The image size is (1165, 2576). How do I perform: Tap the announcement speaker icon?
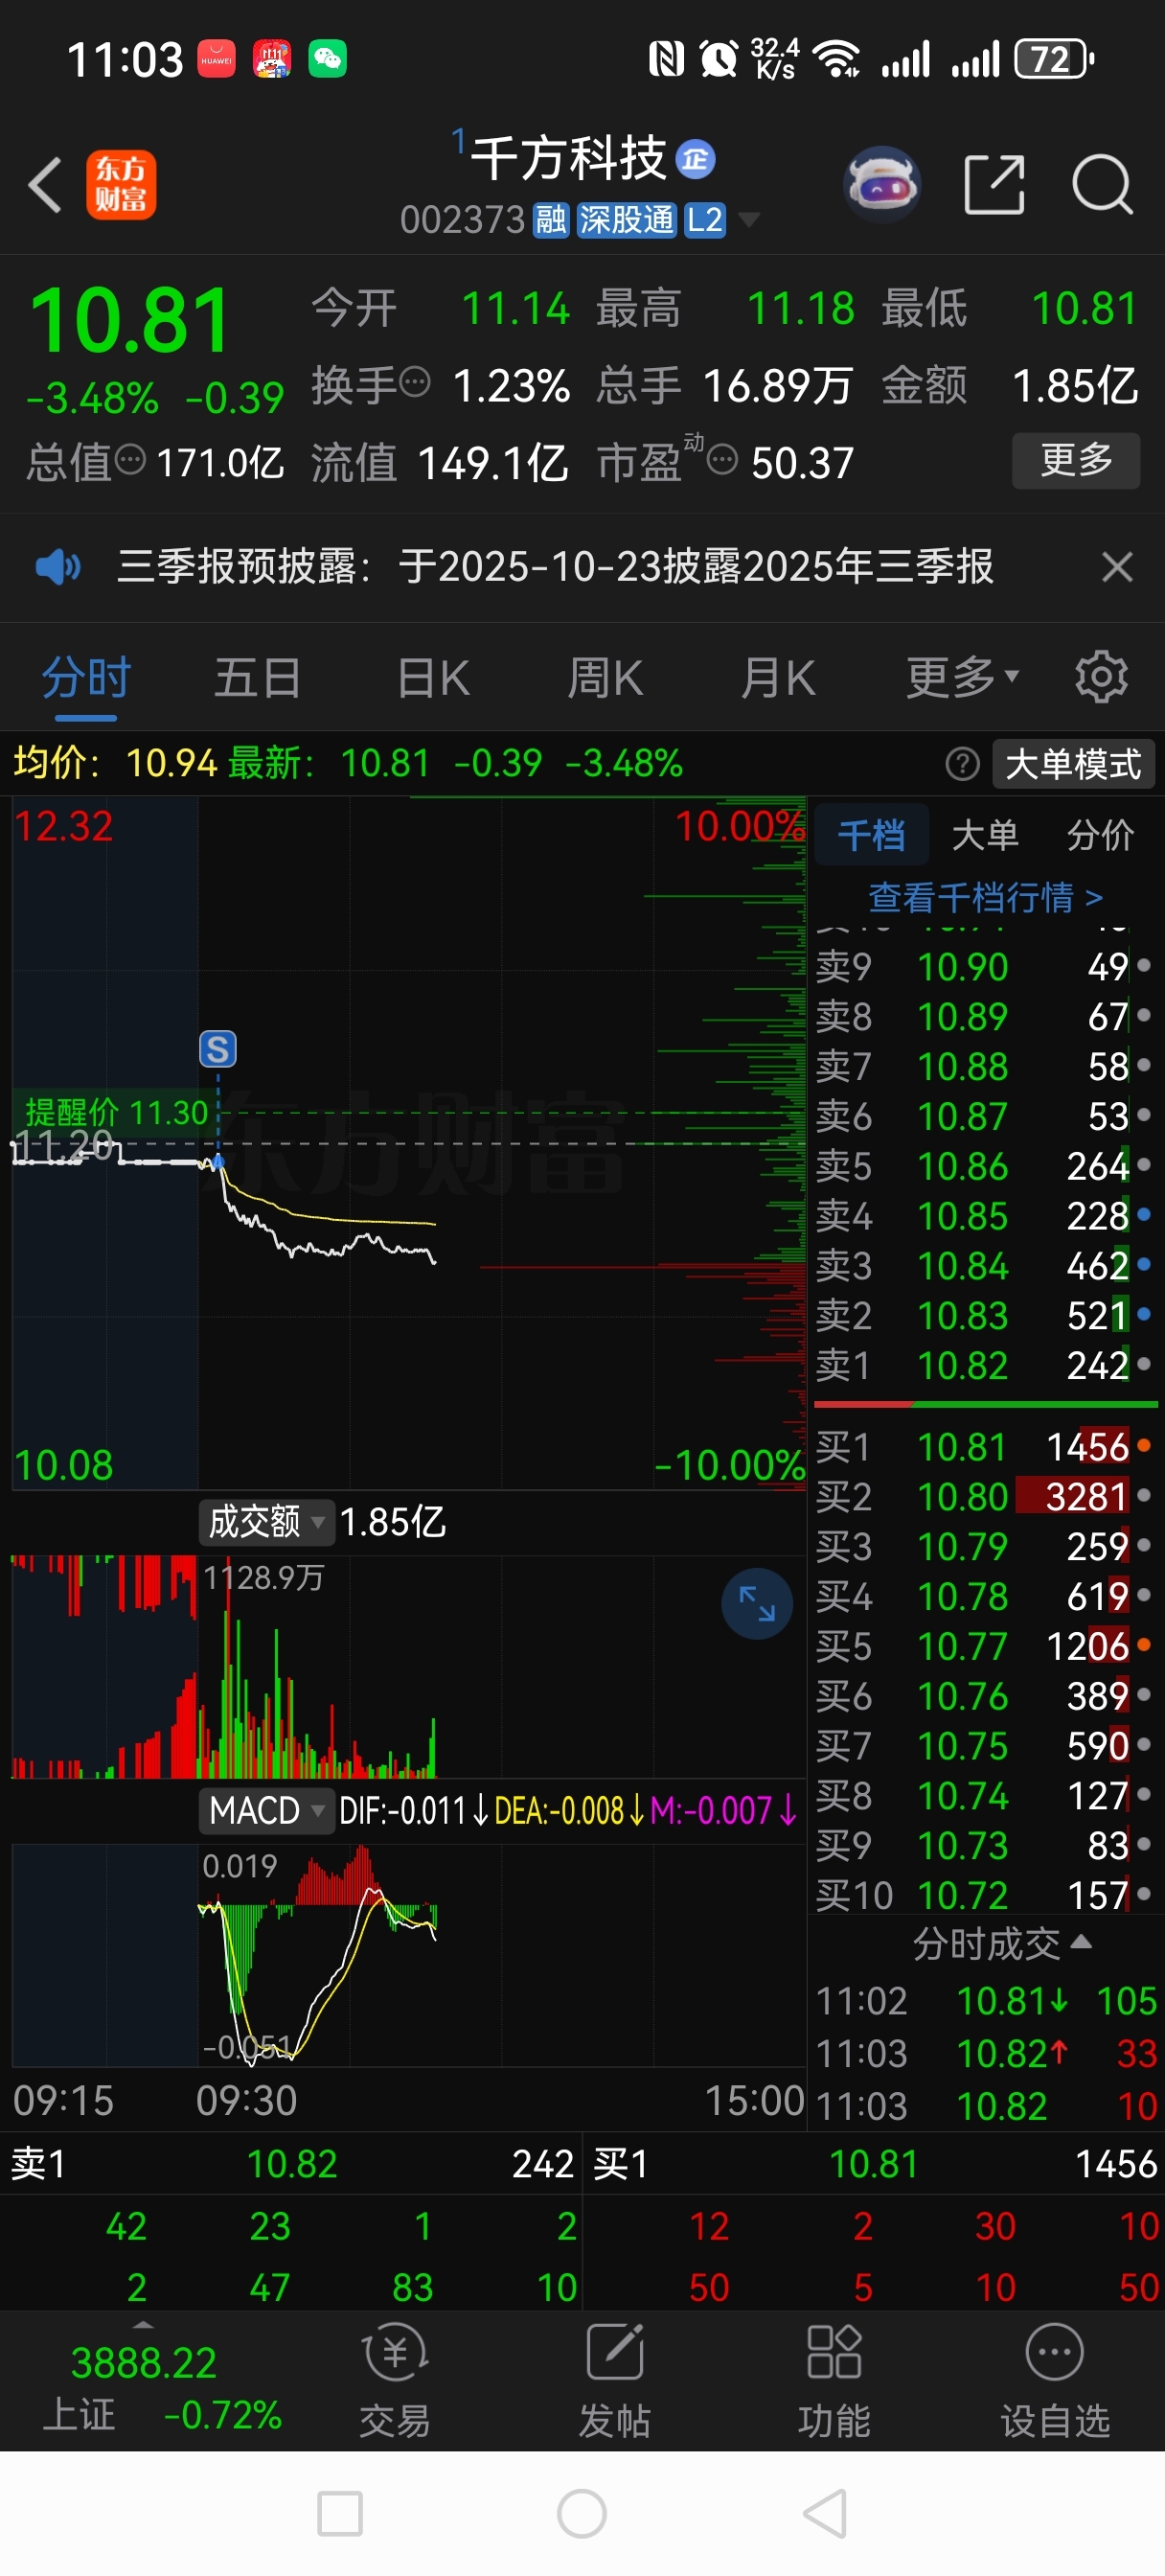click(58, 567)
